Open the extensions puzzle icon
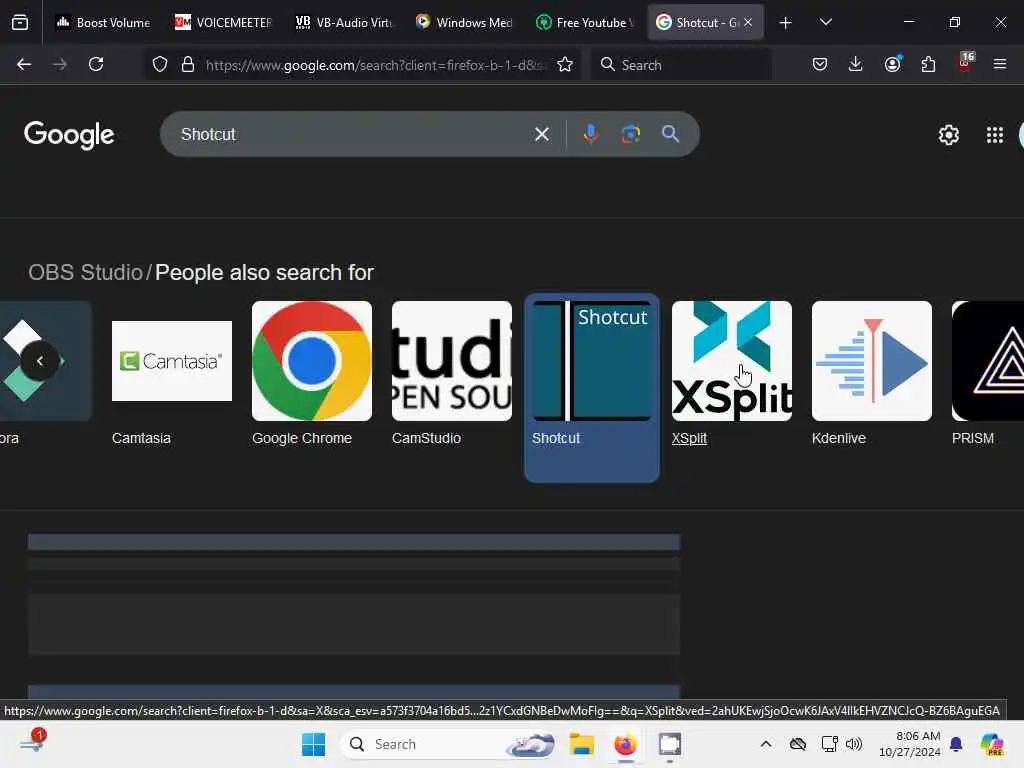The image size is (1024, 768). [928, 64]
